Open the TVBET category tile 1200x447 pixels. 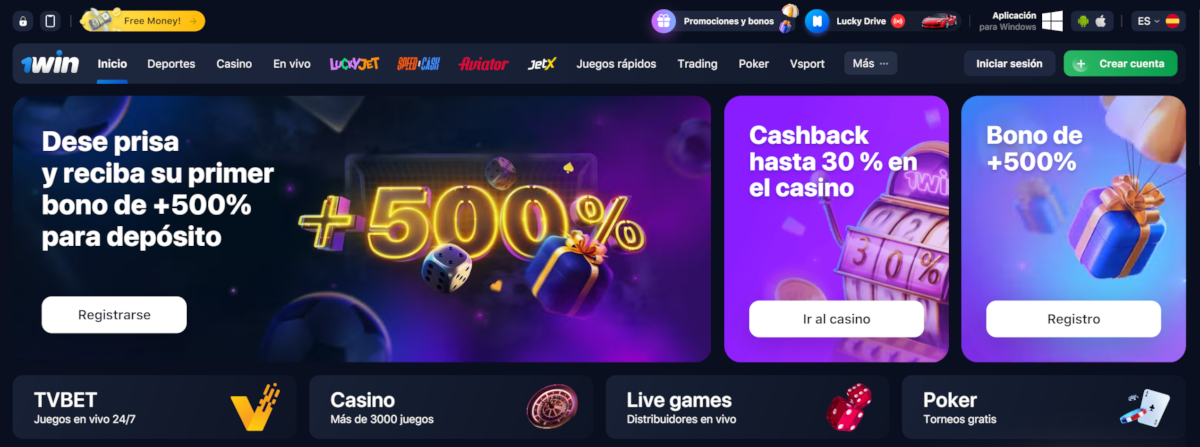pyautogui.click(x=155, y=407)
